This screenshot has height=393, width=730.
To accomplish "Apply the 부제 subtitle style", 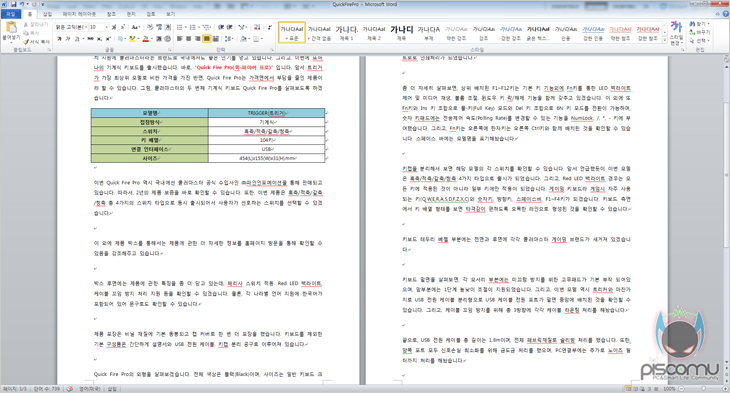I will click(429, 33).
